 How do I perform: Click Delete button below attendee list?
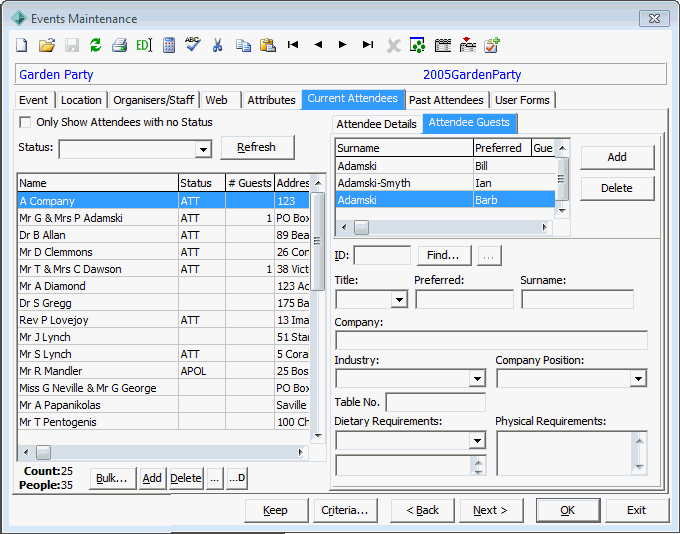[186, 478]
